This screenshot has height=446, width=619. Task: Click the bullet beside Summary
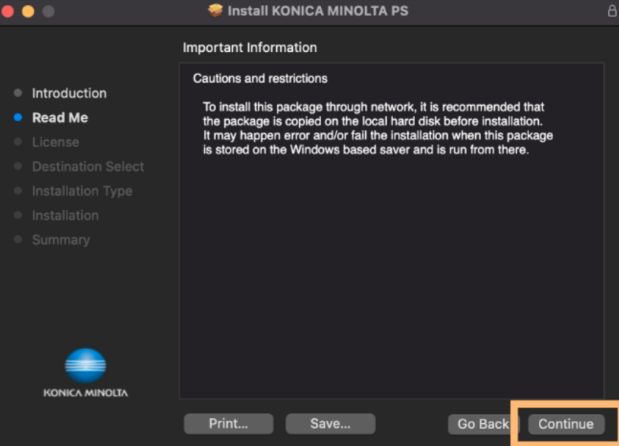[18, 240]
